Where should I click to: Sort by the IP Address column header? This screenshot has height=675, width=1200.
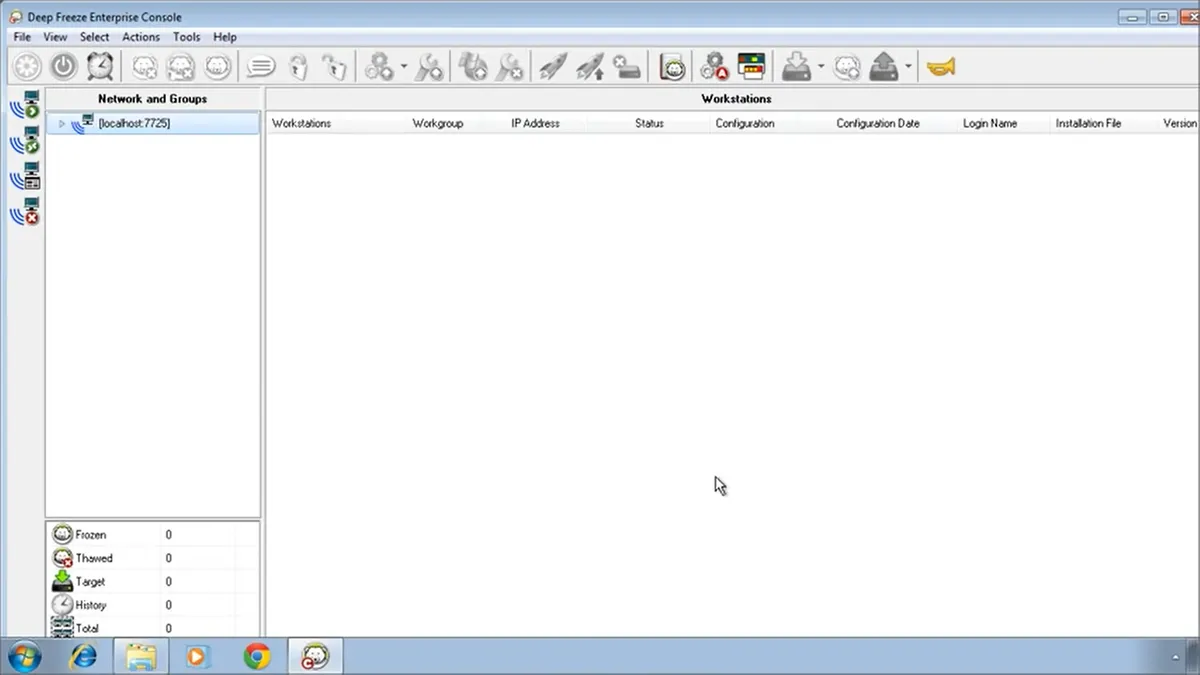535,123
